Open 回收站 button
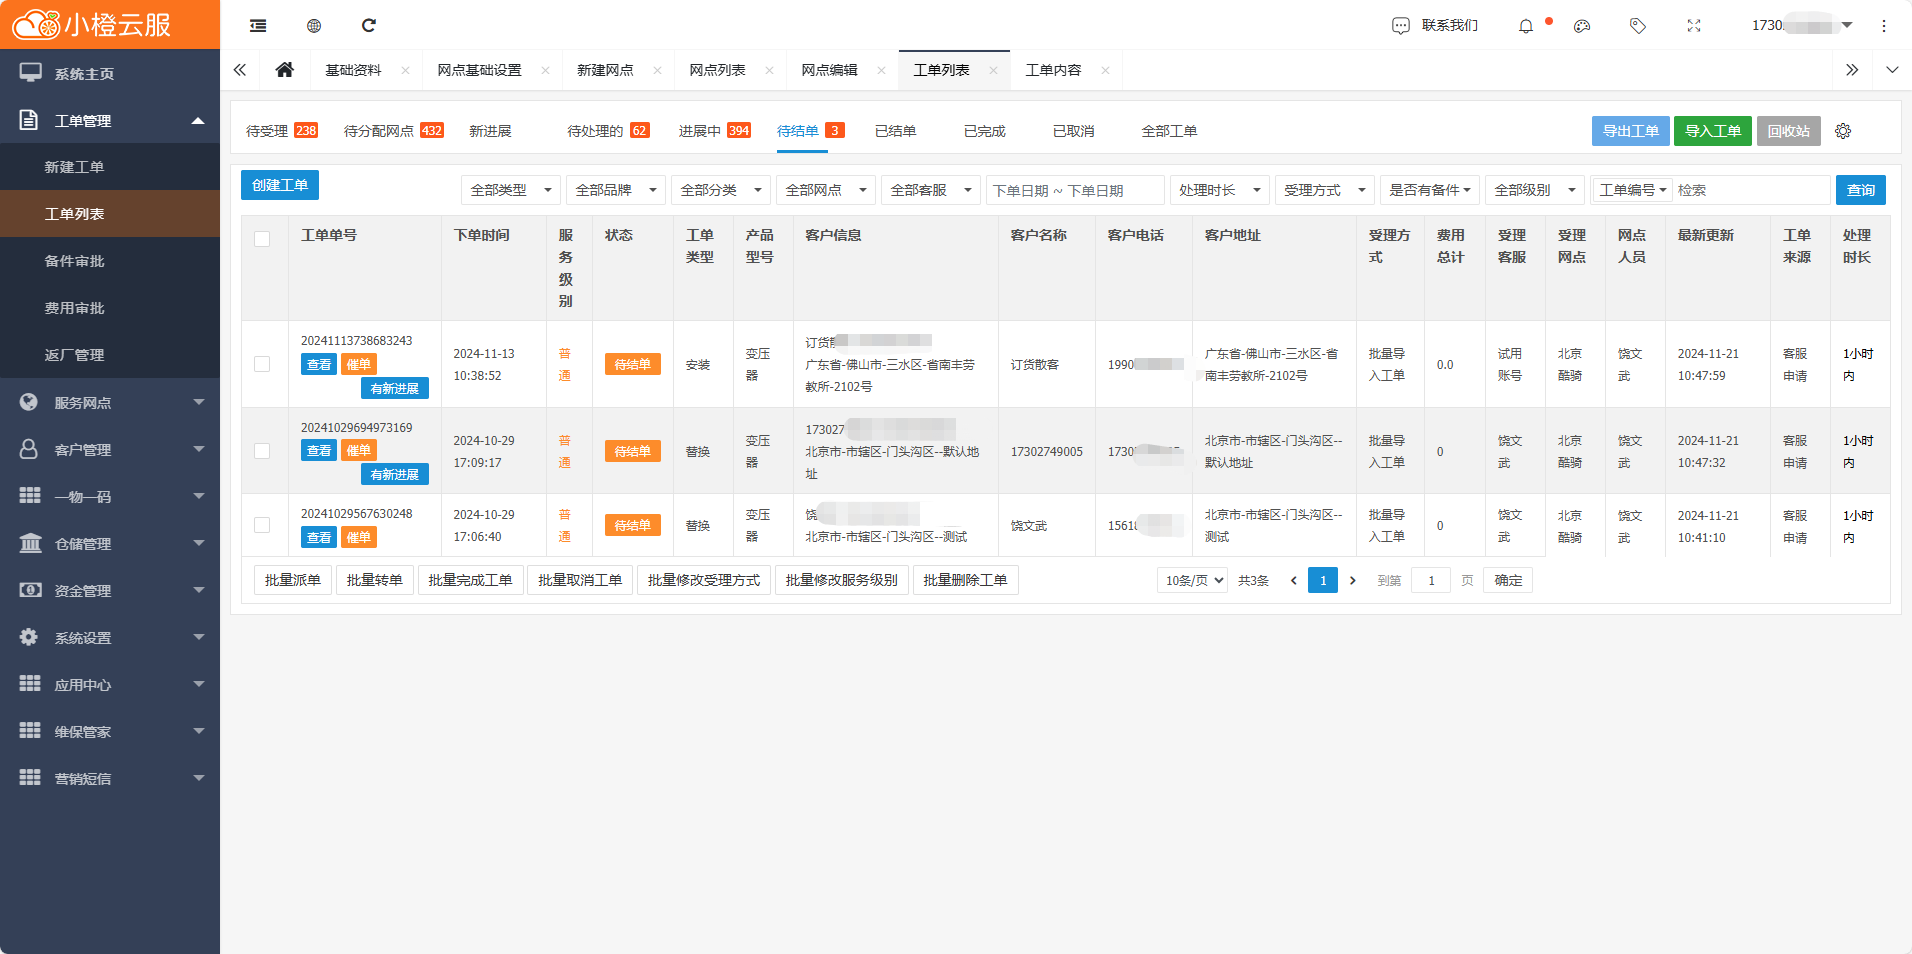Image resolution: width=1912 pixels, height=954 pixels. 1789,131
